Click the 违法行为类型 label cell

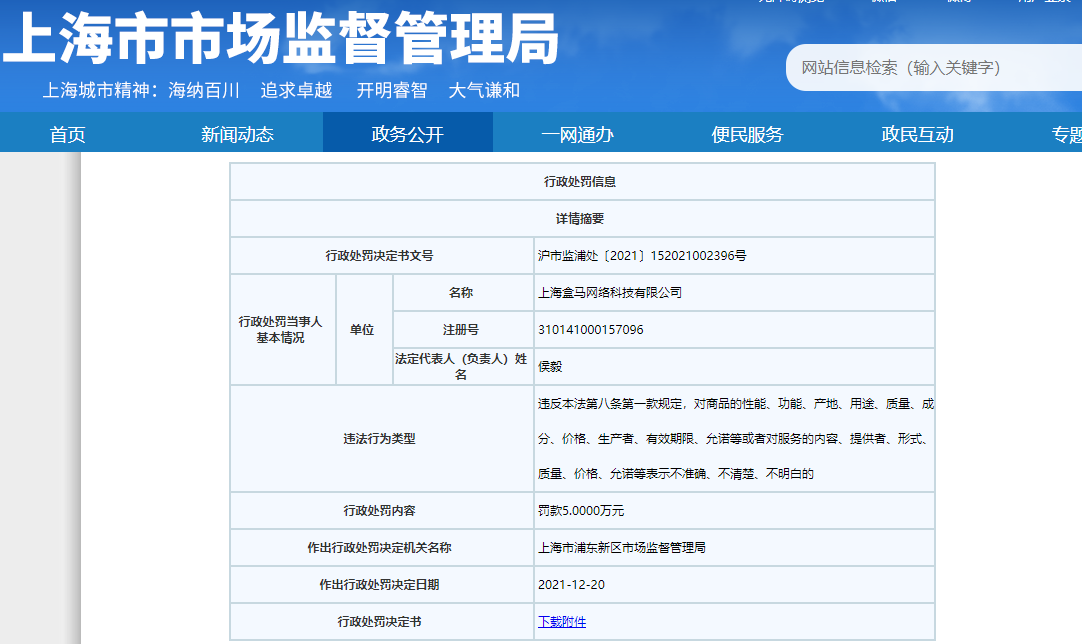pyautogui.click(x=382, y=438)
